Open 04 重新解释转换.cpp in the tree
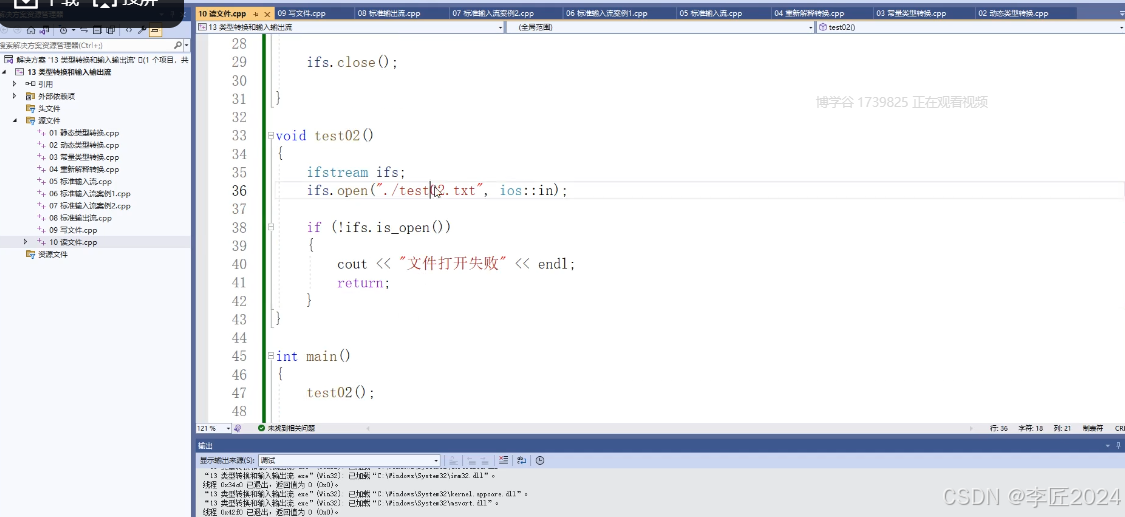The height and width of the screenshot is (517, 1125). (x=84, y=169)
